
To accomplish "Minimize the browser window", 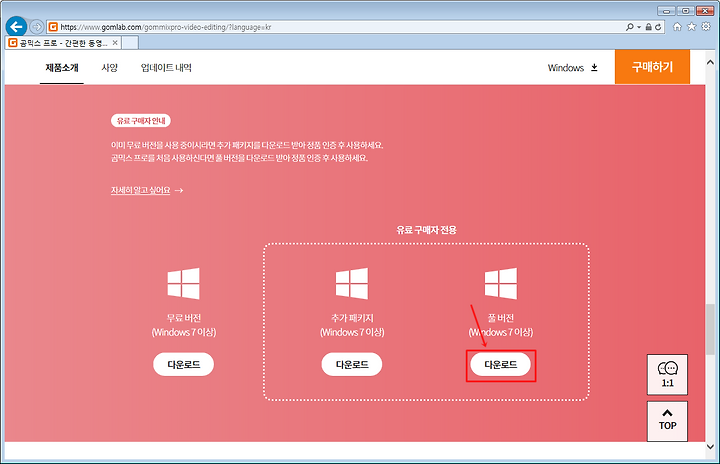I will coord(666,11).
